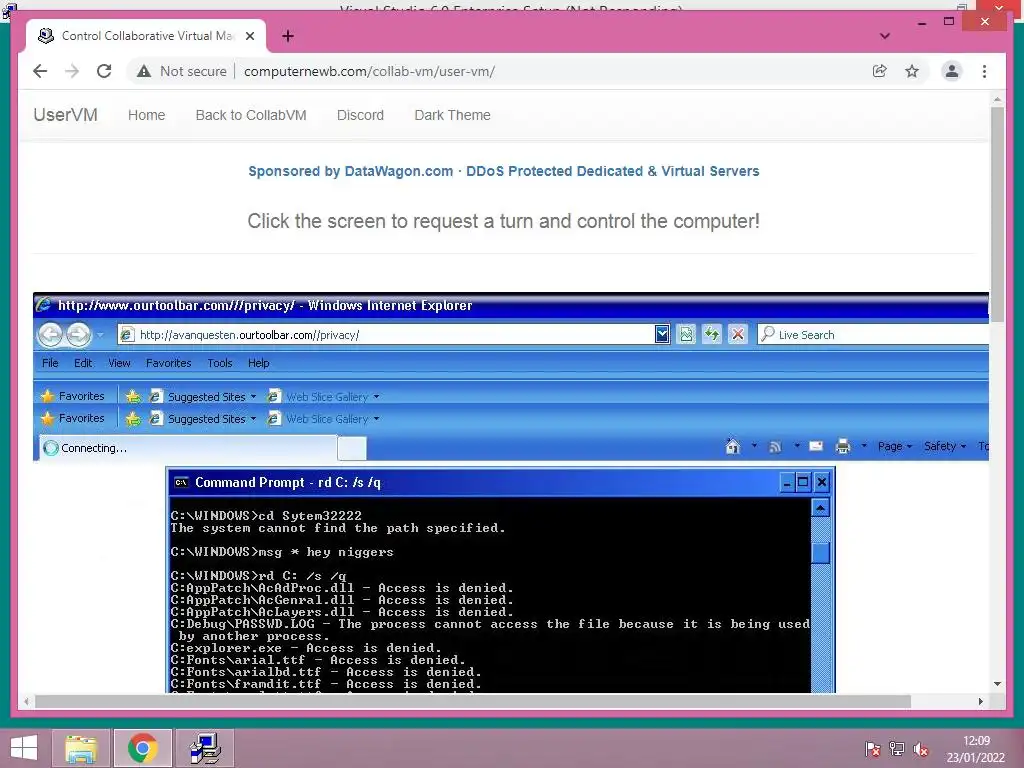Click the IE back button in the VM
The width and height of the screenshot is (1024, 768).
(x=50, y=334)
